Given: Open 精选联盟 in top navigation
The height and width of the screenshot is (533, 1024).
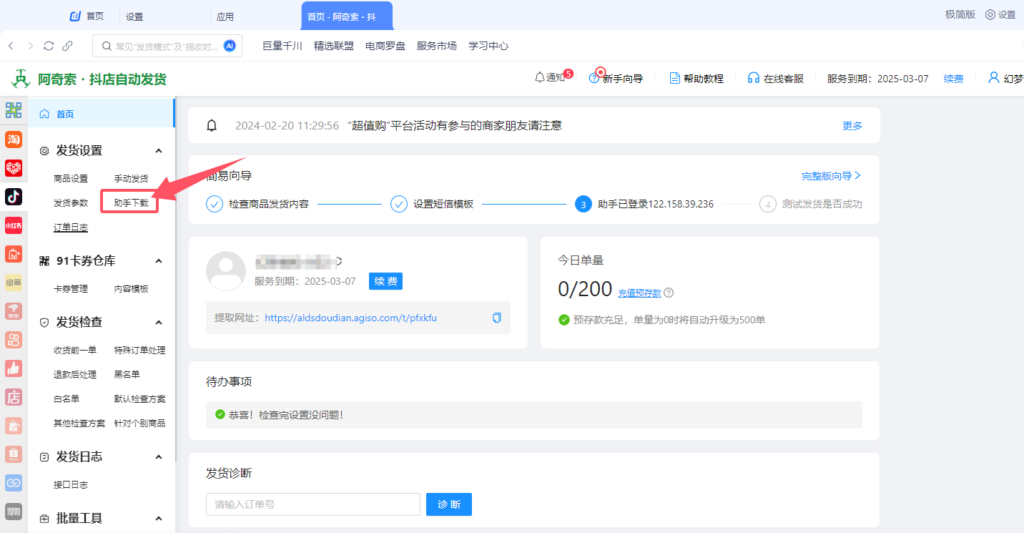Looking at the screenshot, I should coord(334,46).
